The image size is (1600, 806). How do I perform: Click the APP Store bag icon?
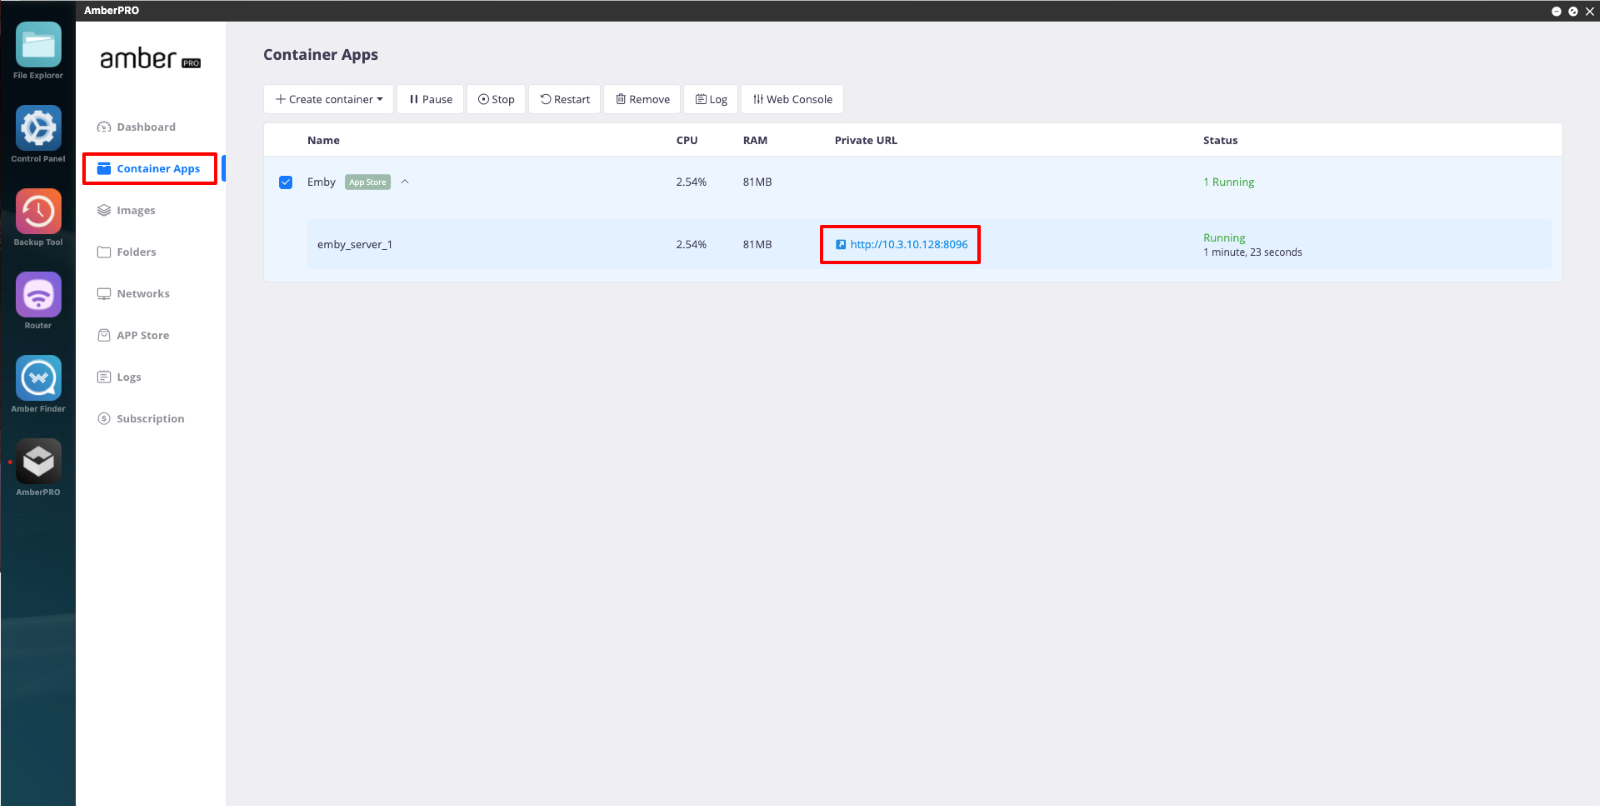point(104,335)
